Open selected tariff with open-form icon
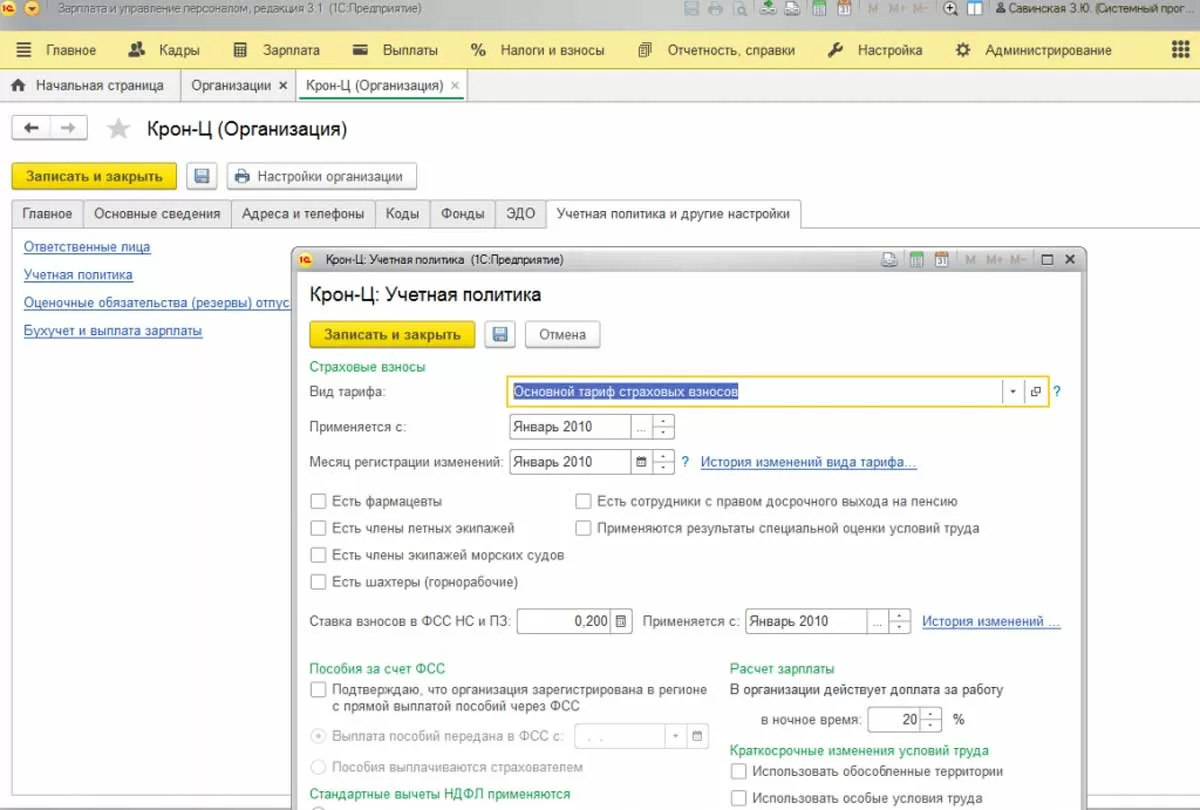The height and width of the screenshot is (810, 1200). coord(1035,392)
